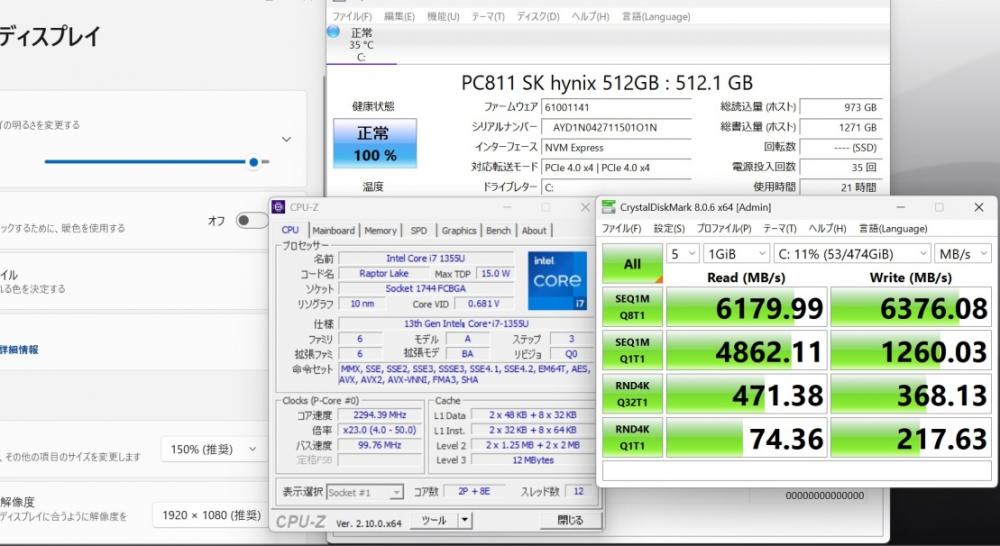This screenshot has width=1000, height=546.
Task: Open the Socket #1 selection dropdown in CPU-Z
Action: click(x=365, y=492)
